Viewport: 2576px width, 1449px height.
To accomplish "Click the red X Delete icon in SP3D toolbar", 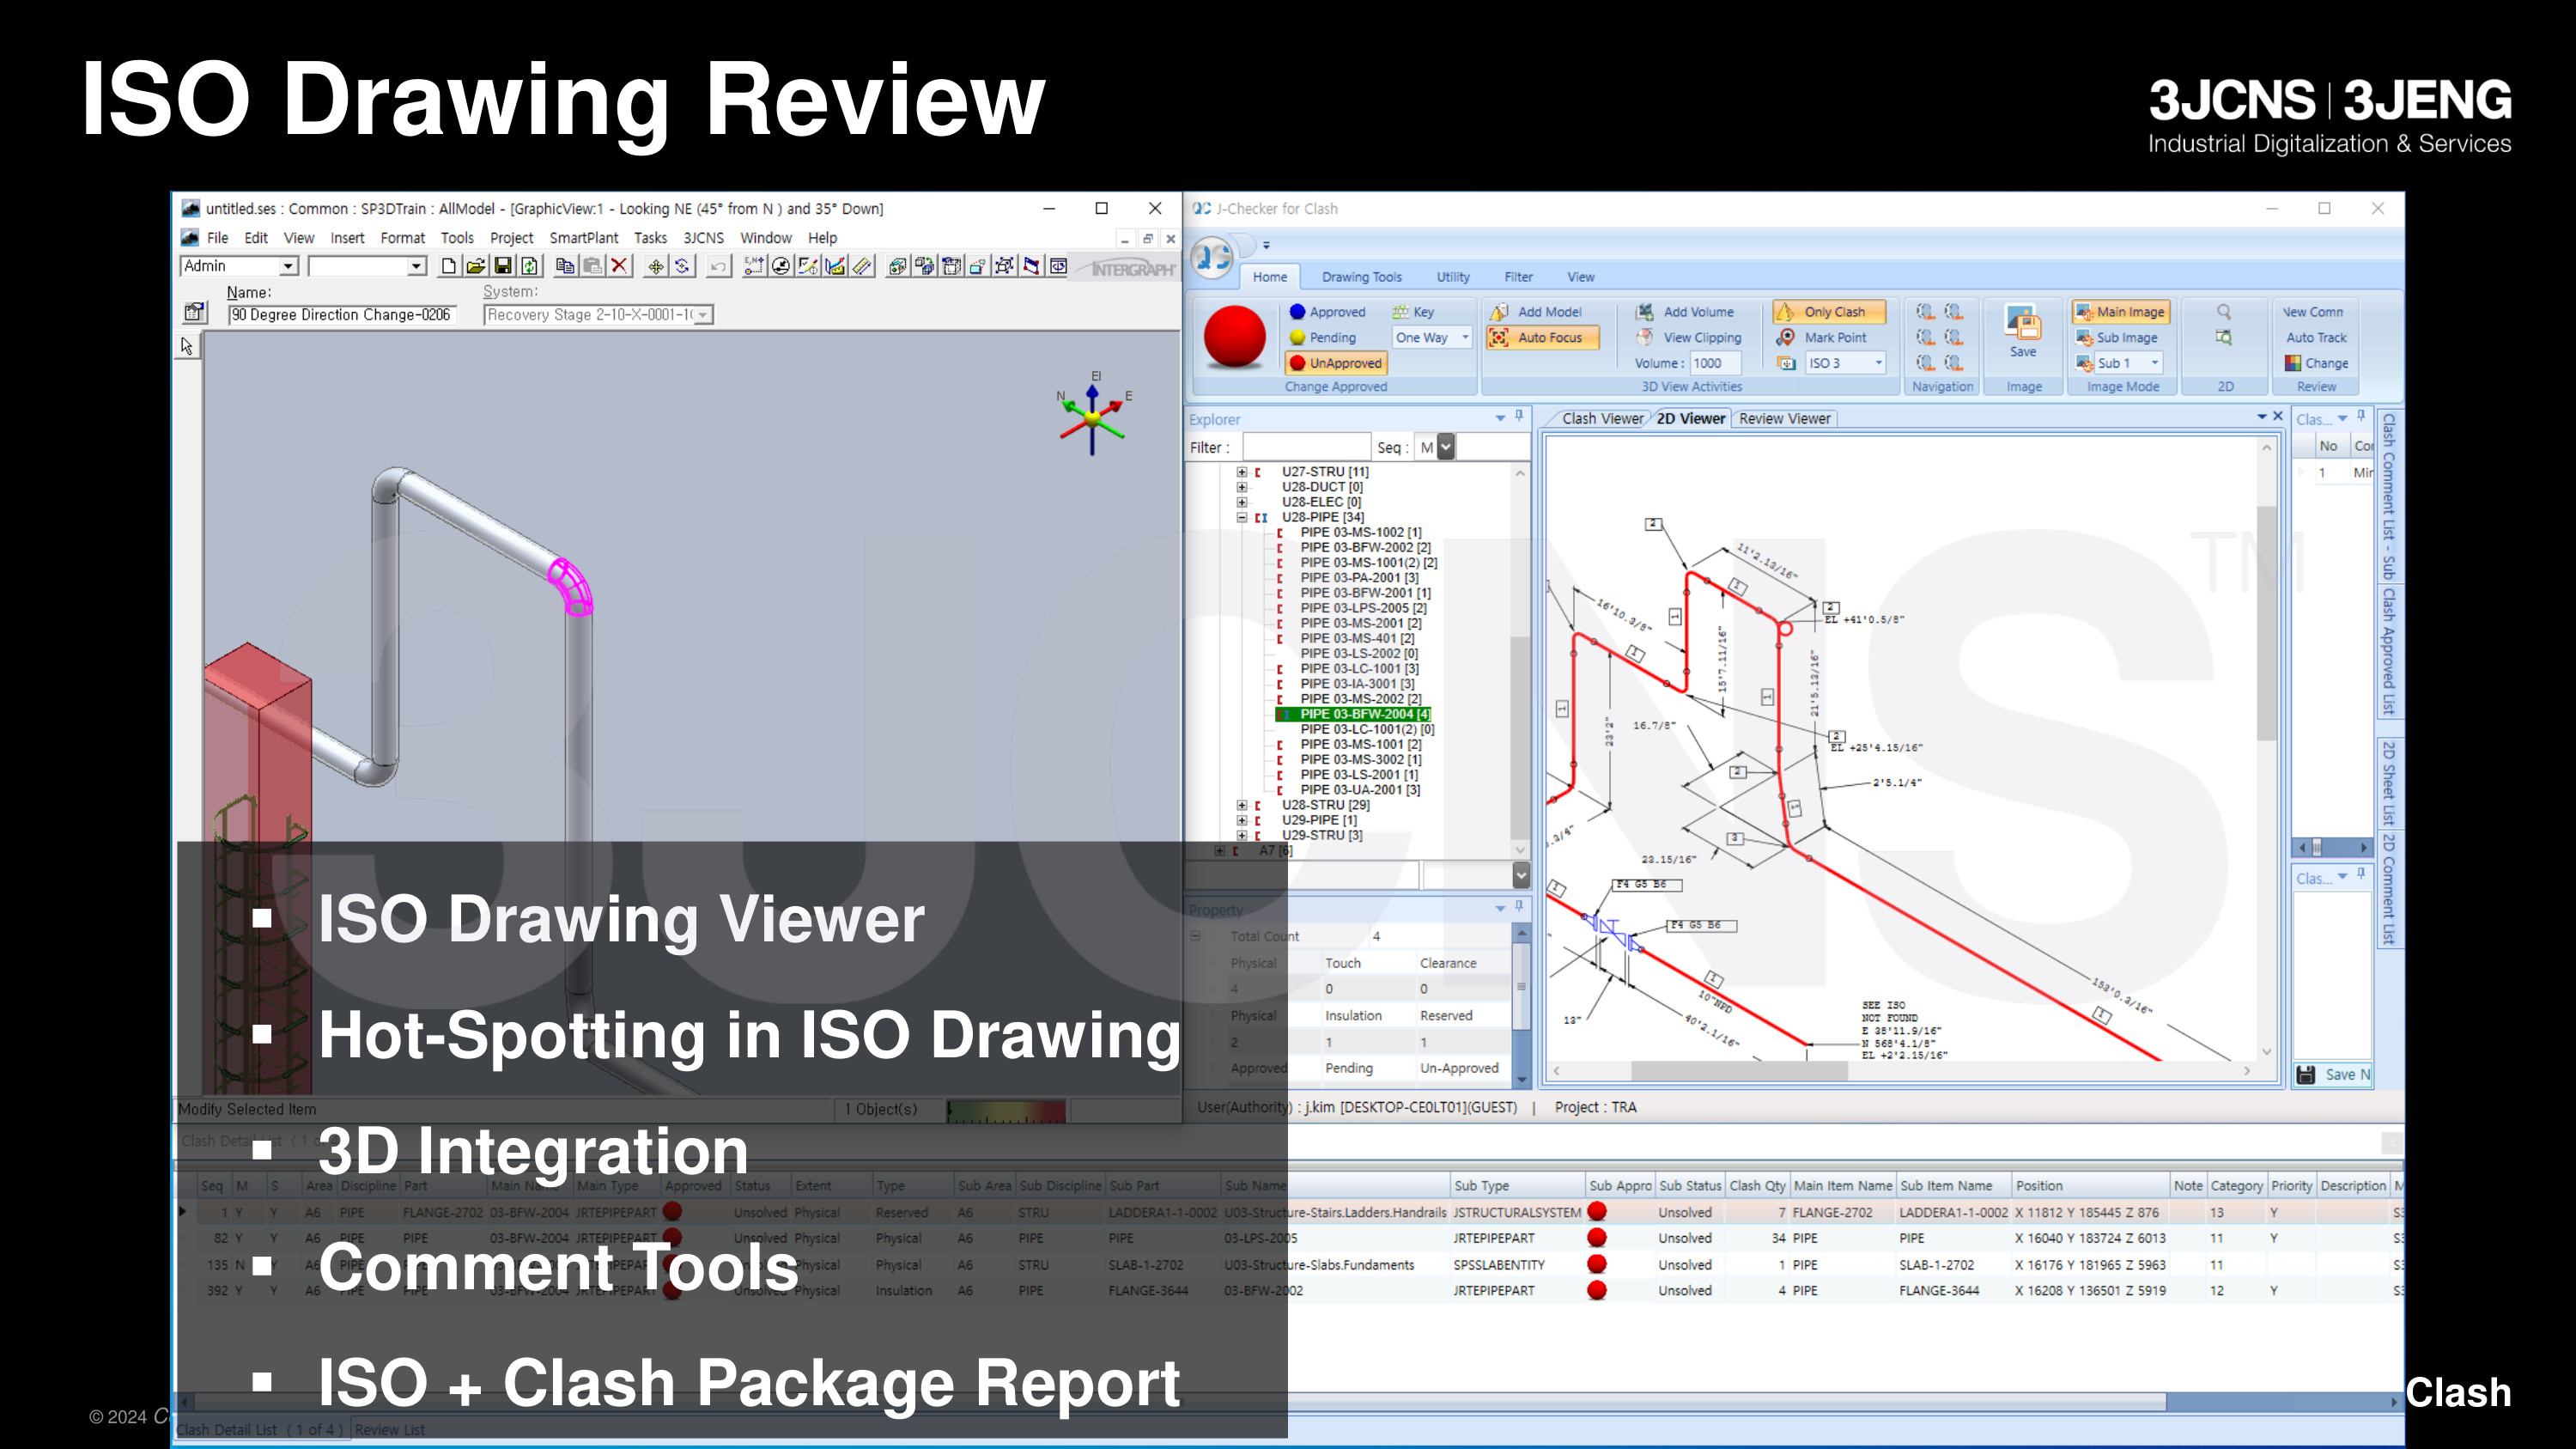I will (619, 266).
